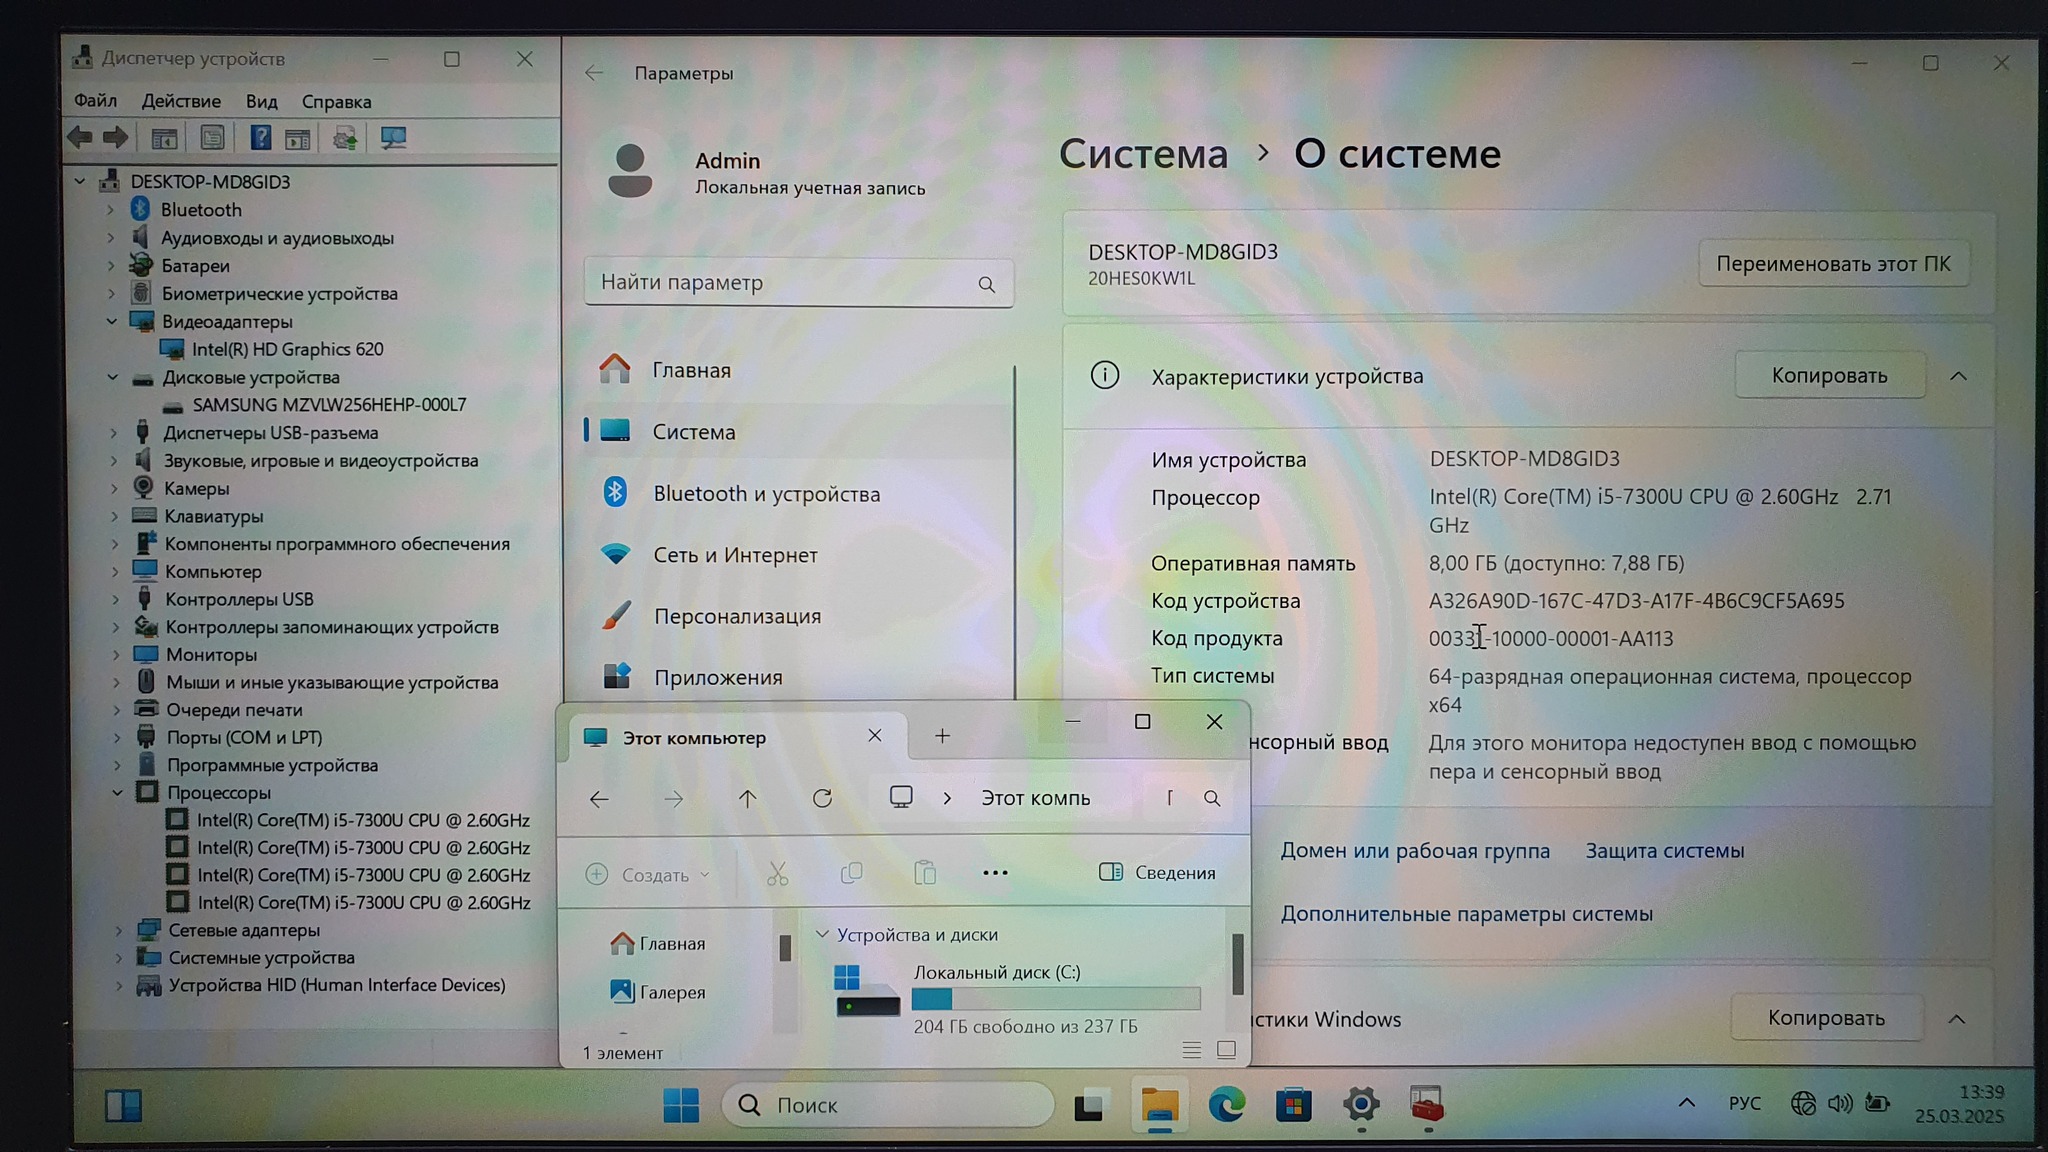This screenshot has width=2048, height=1152.
Task: Open Microsoft Edge from the taskbar
Action: (x=1226, y=1105)
